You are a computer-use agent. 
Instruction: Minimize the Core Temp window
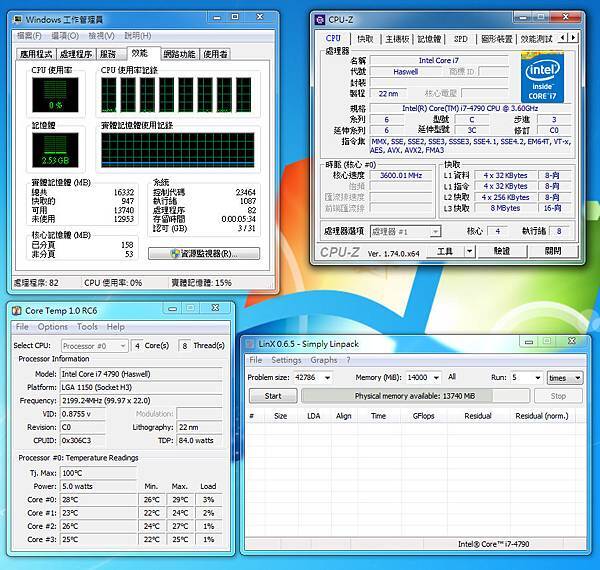173,308
